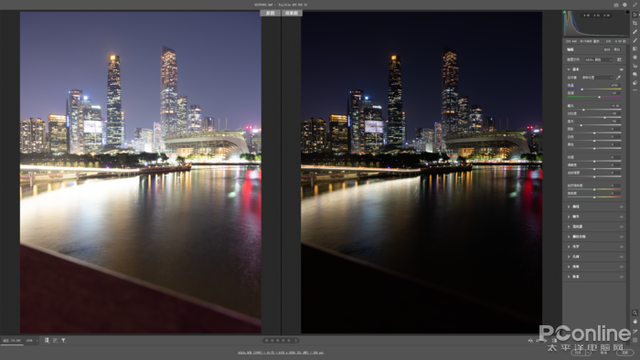Toggle visibility eye of the Color Mixer panel
Viewport: 640px width, 360px height.
click(x=621, y=227)
